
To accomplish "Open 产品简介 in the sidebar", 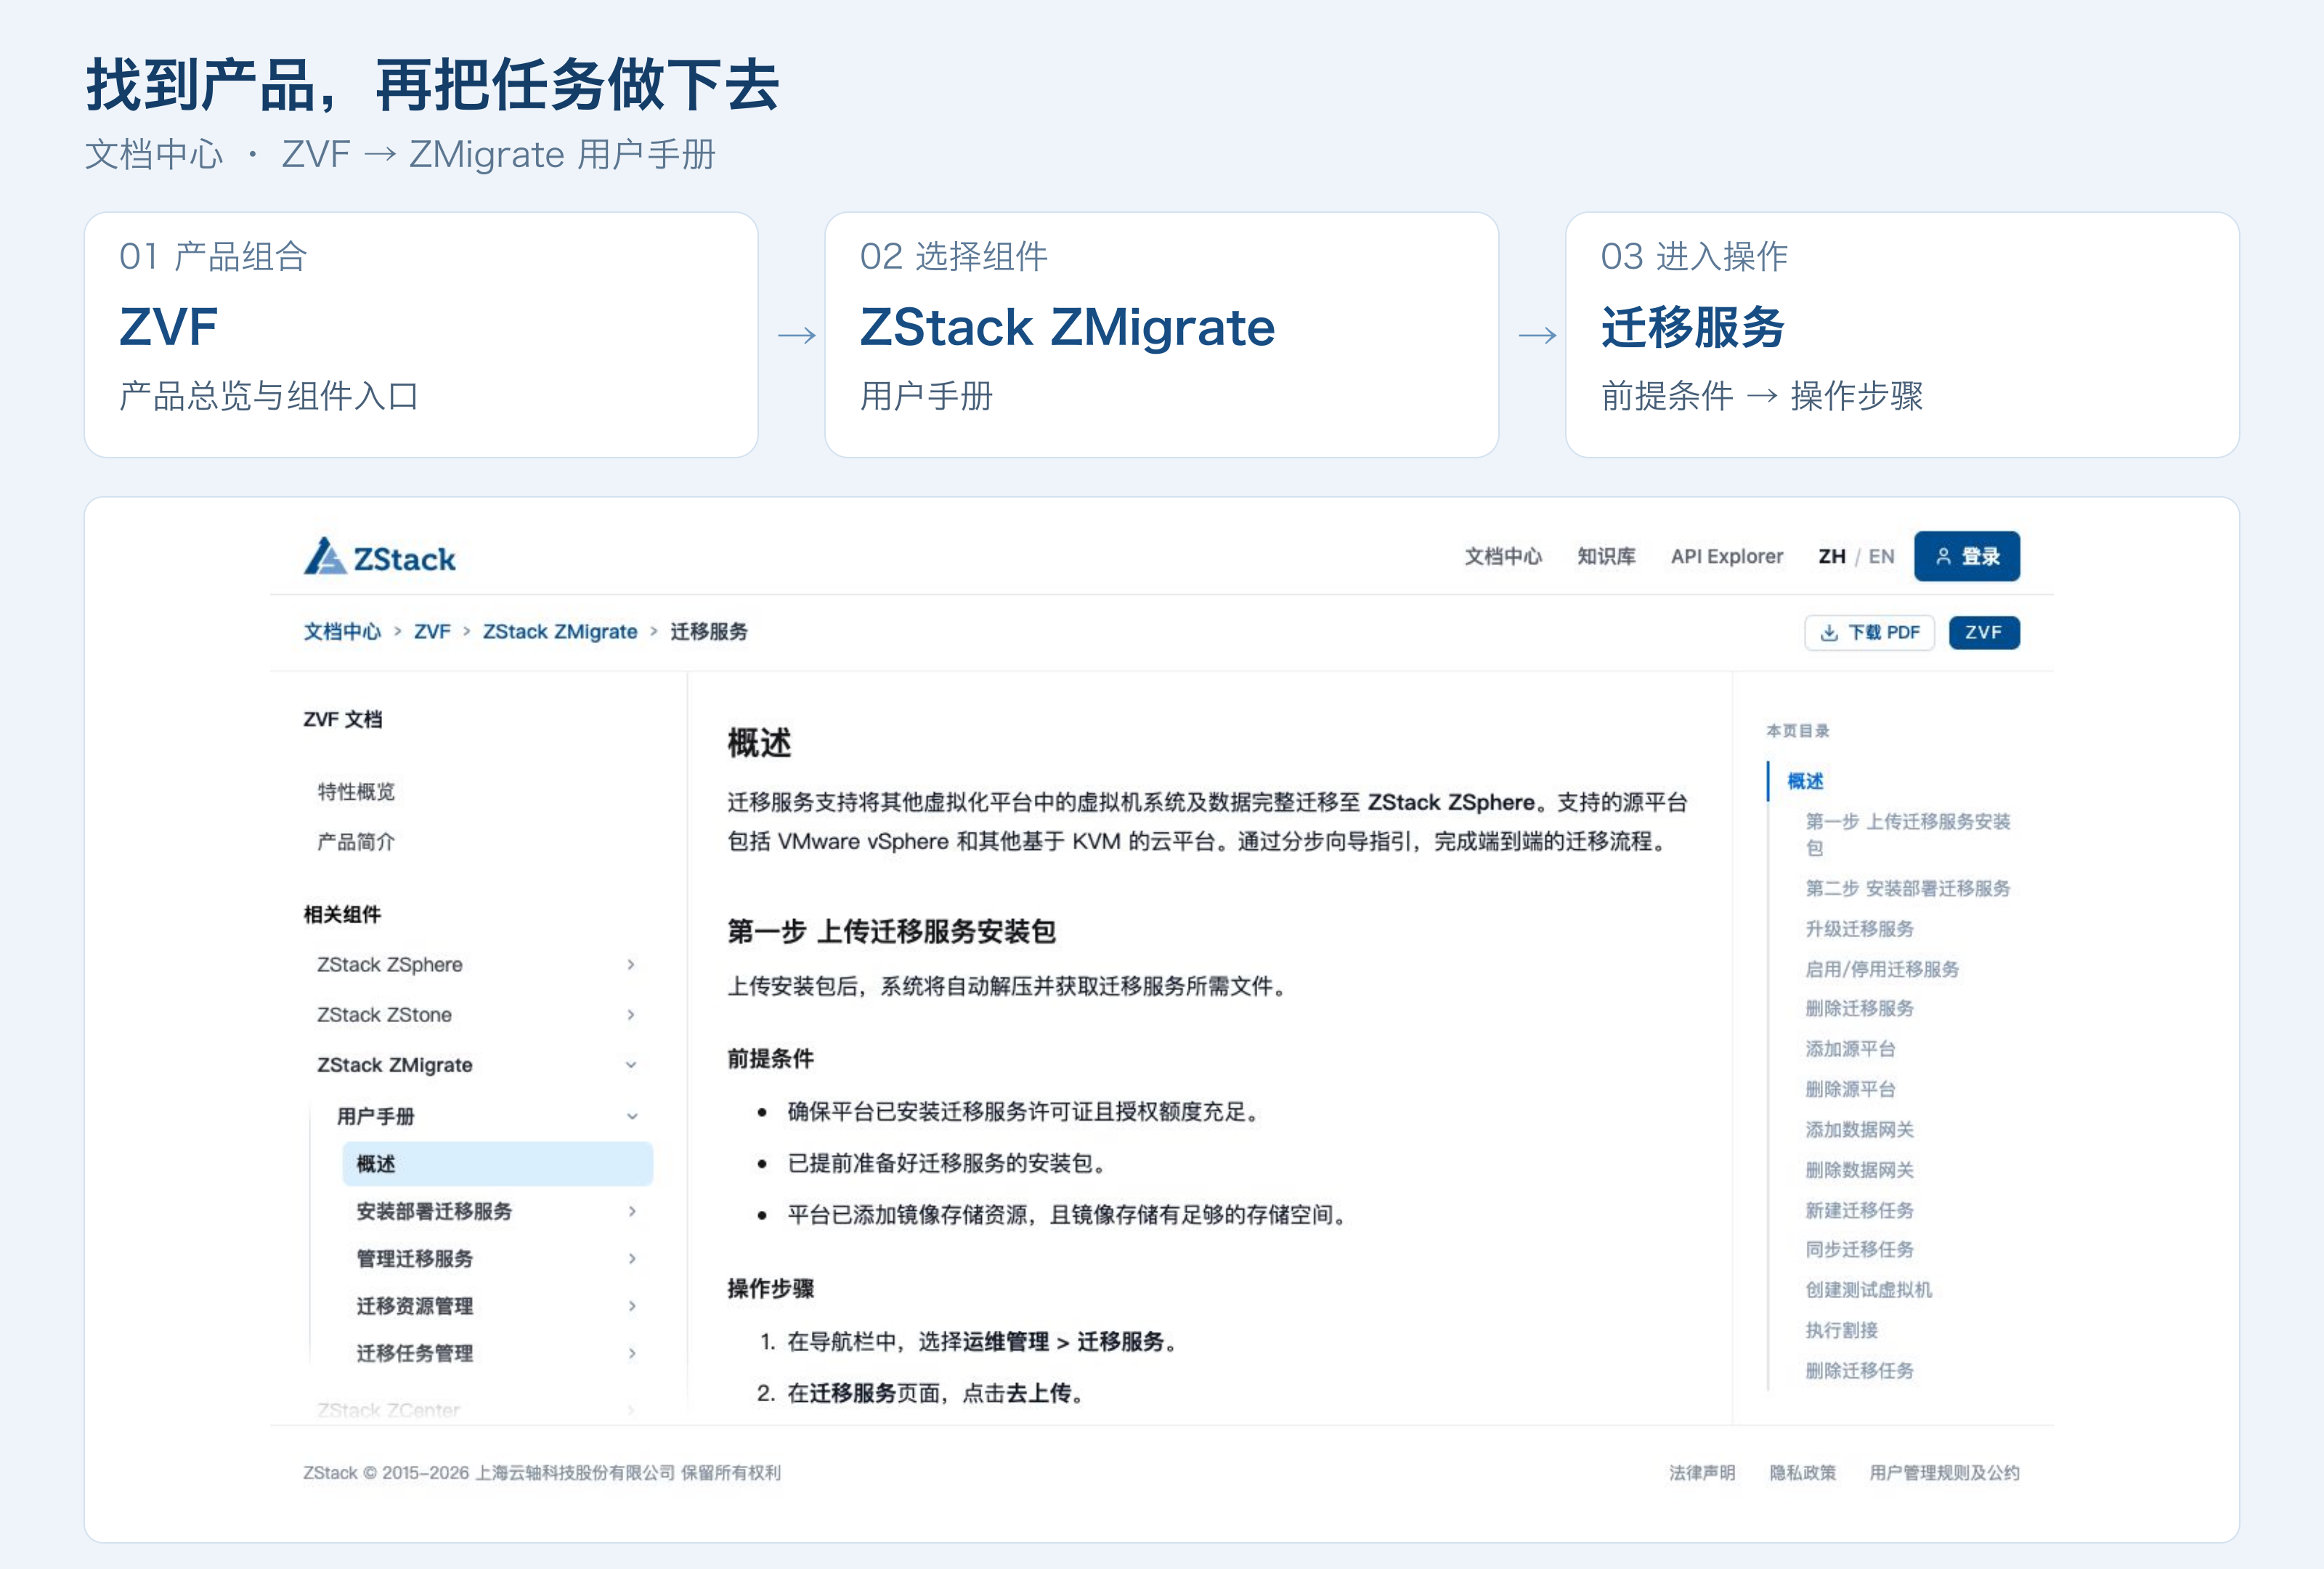I will click(x=356, y=842).
